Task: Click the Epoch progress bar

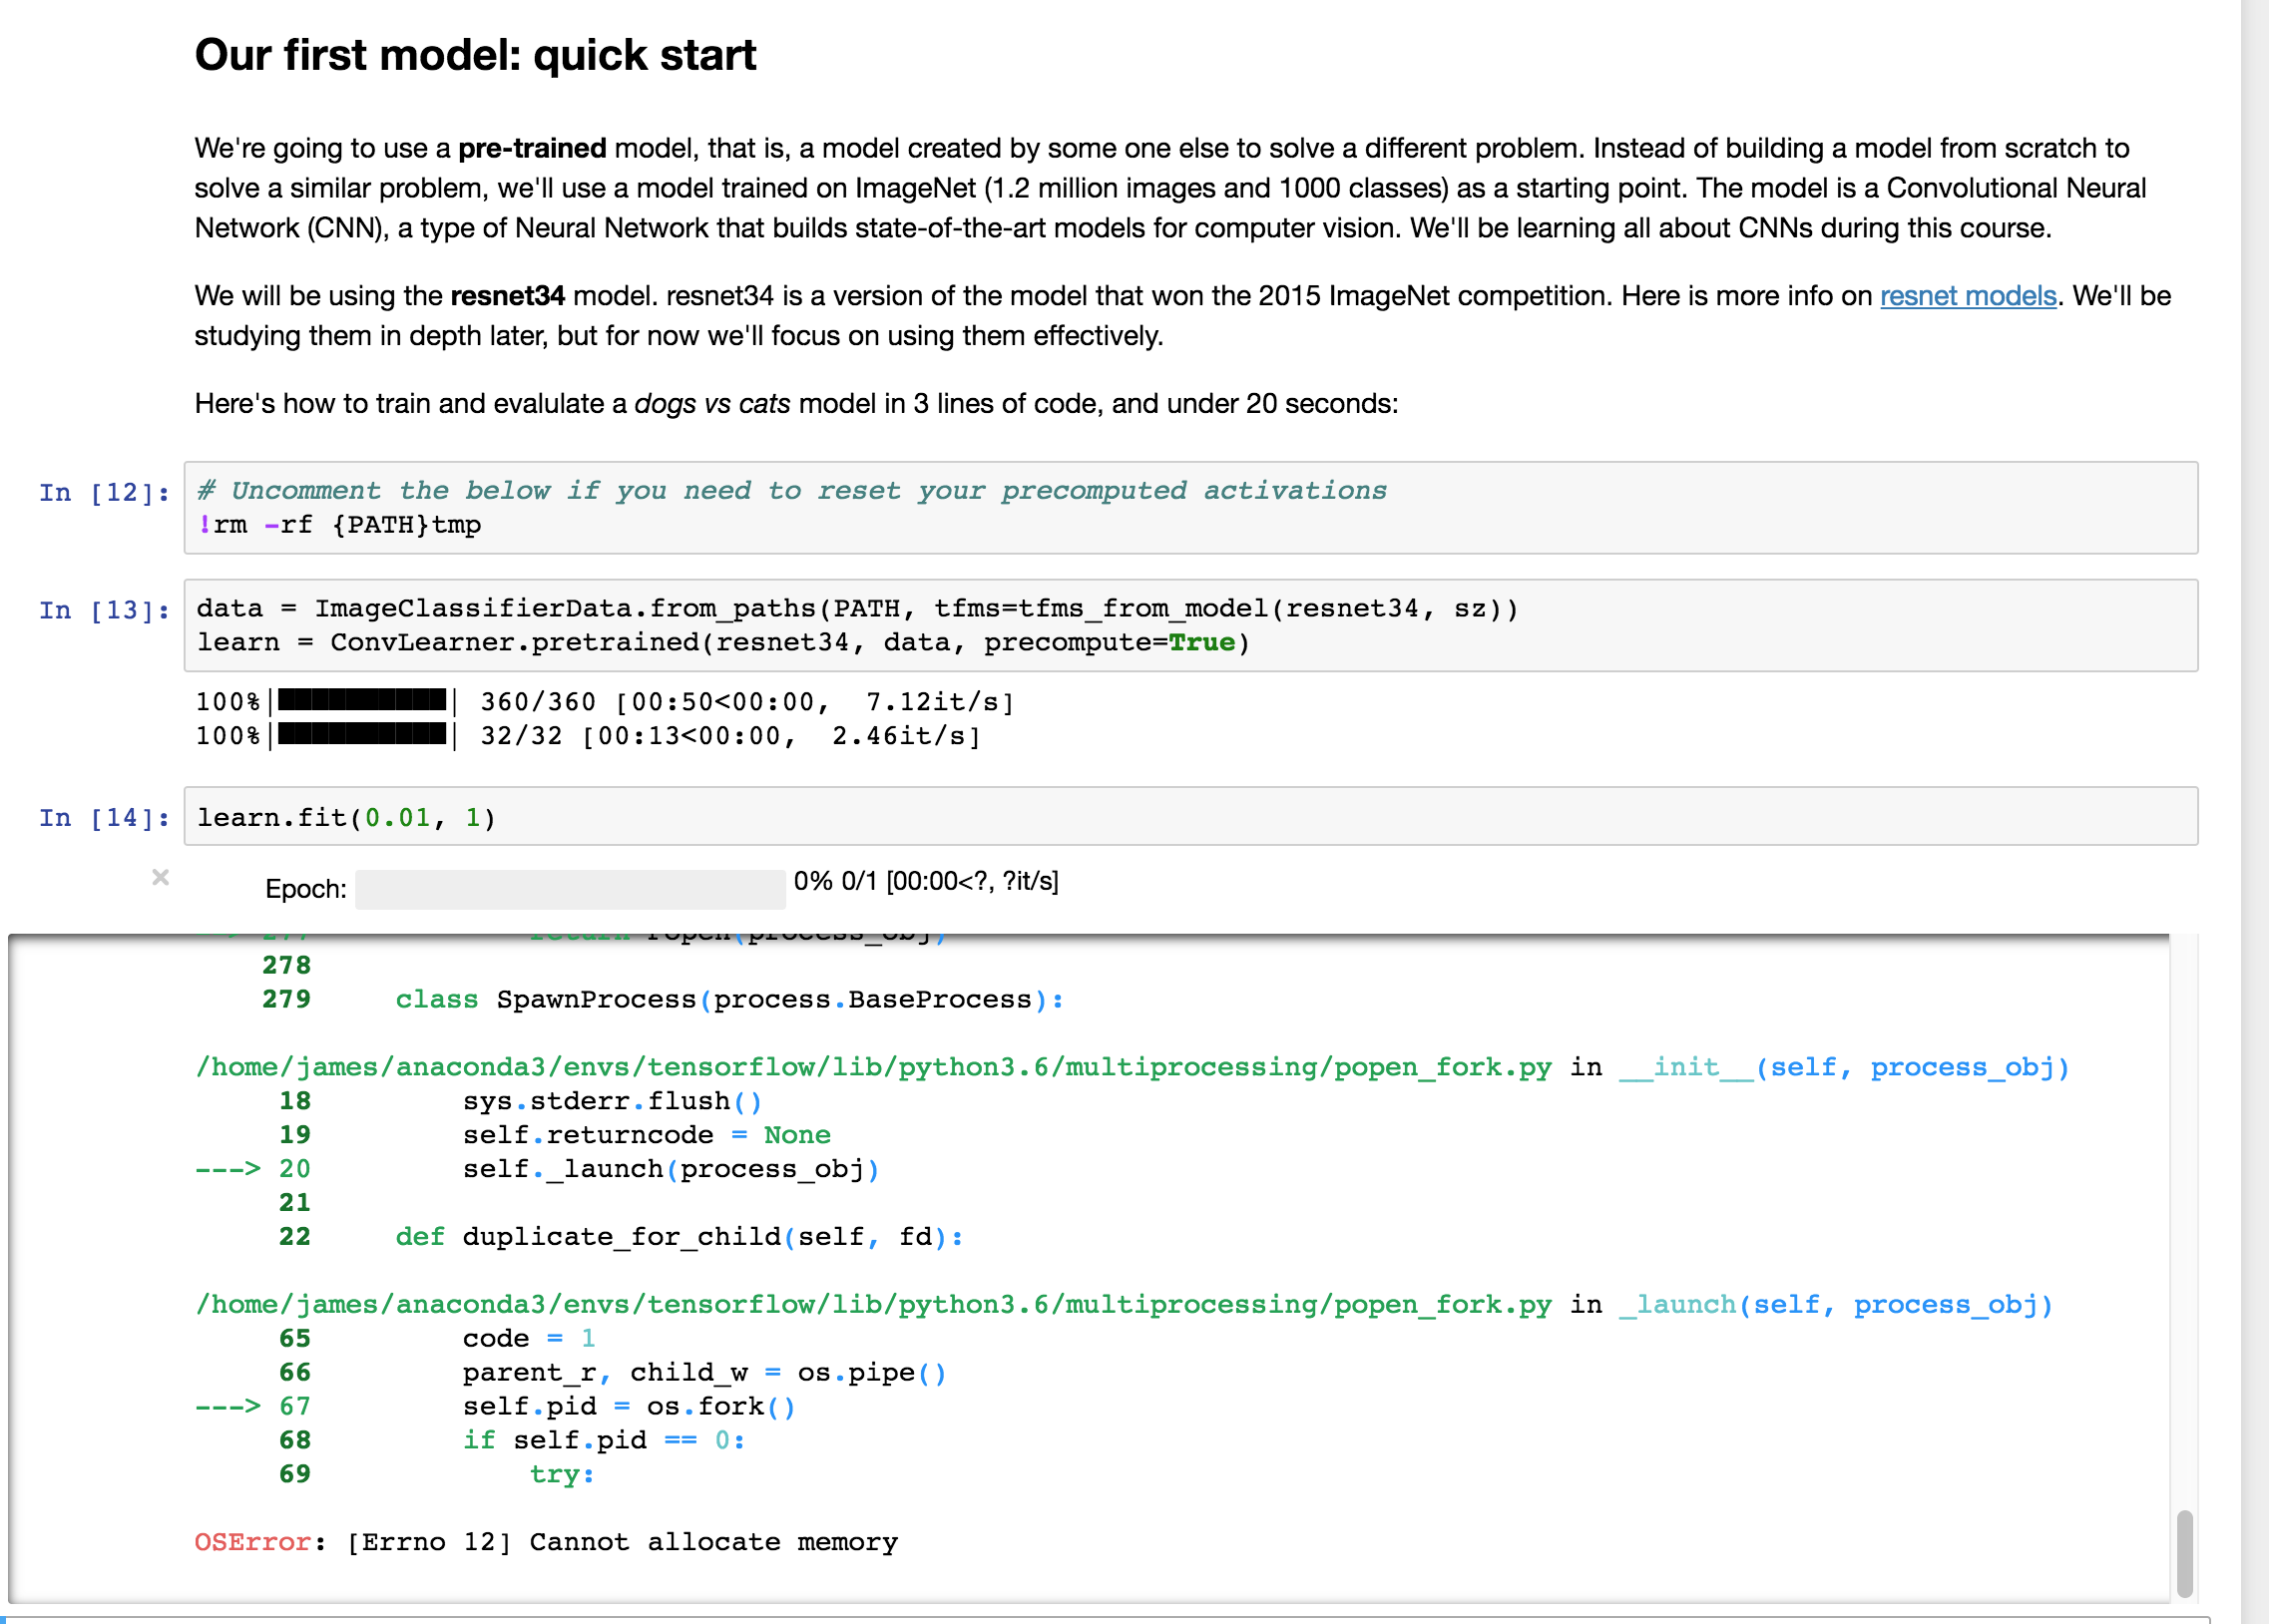Action: point(570,889)
